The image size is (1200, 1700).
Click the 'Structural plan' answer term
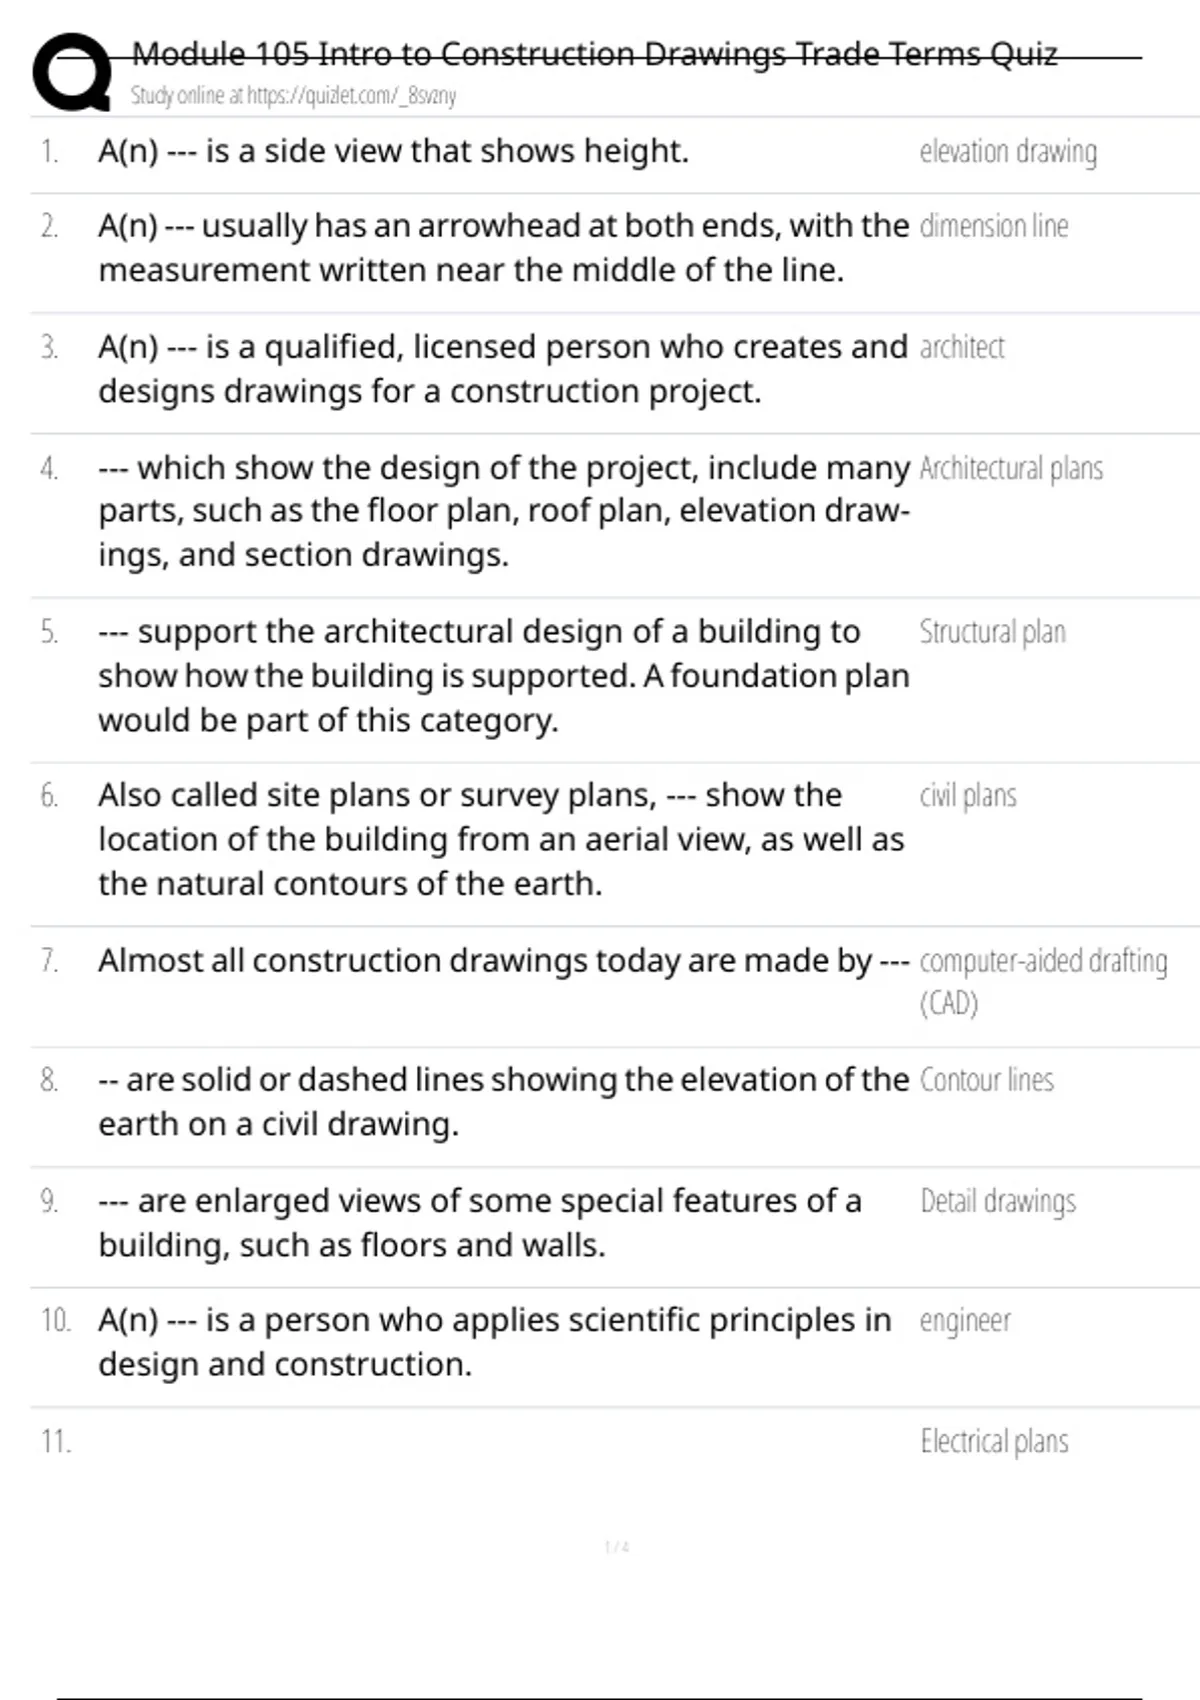pos(992,633)
